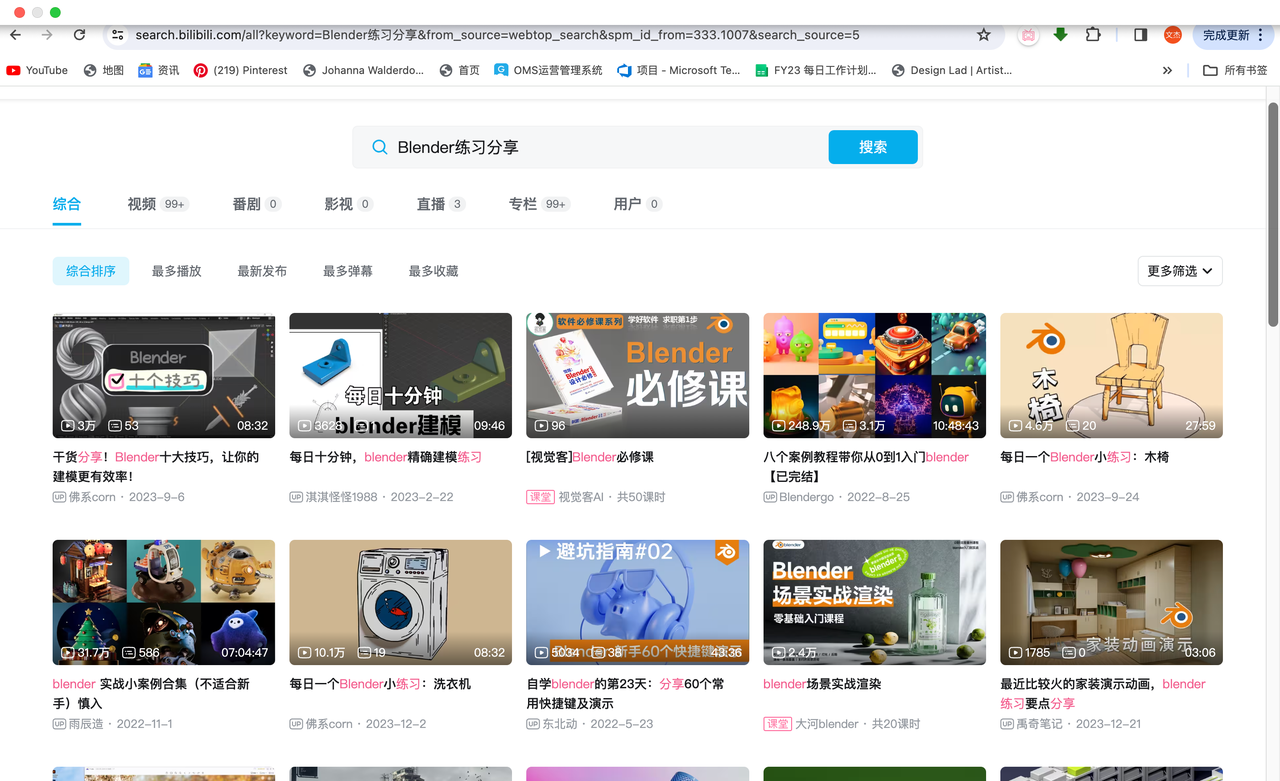The image size is (1280, 781).
Task: Open 项目 - Microsoft Te... bookmark
Action: [679, 70]
